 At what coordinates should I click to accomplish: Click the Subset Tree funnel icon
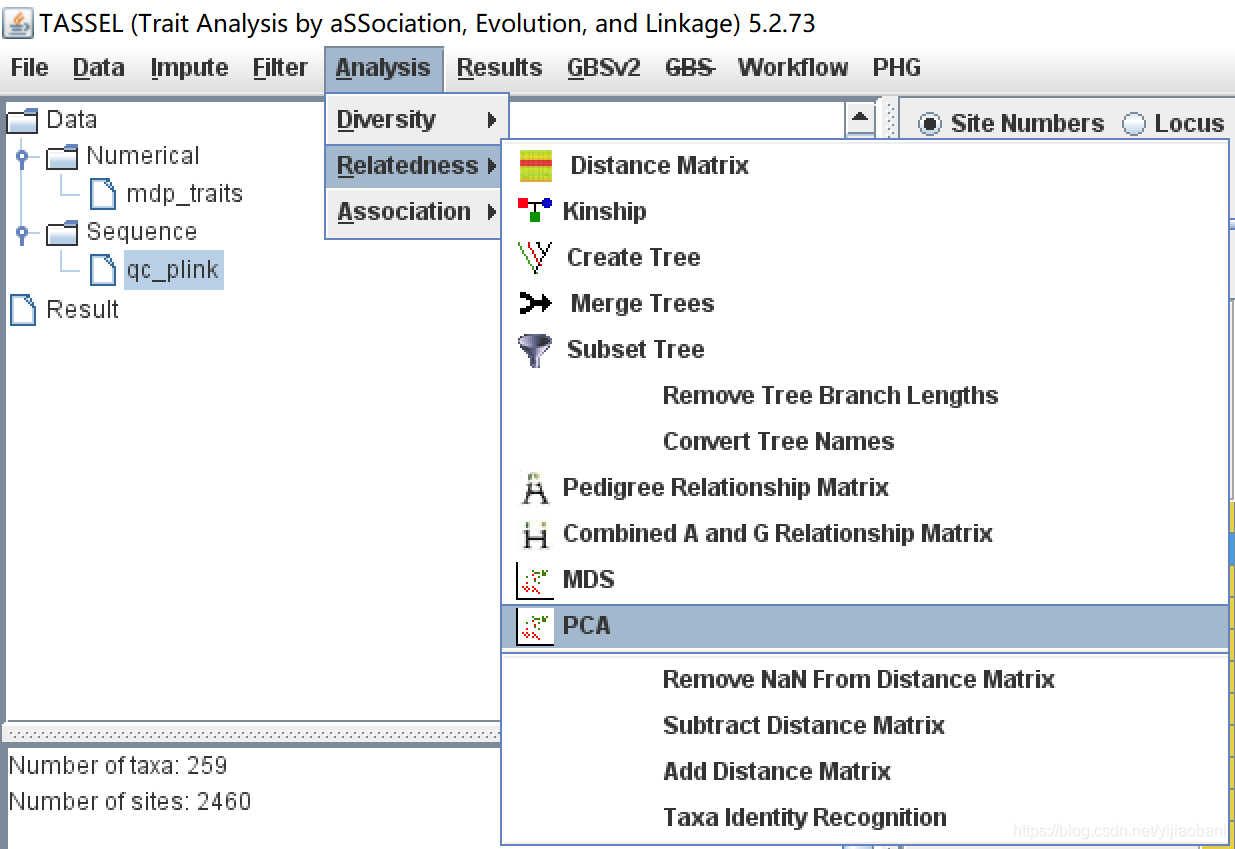[535, 350]
